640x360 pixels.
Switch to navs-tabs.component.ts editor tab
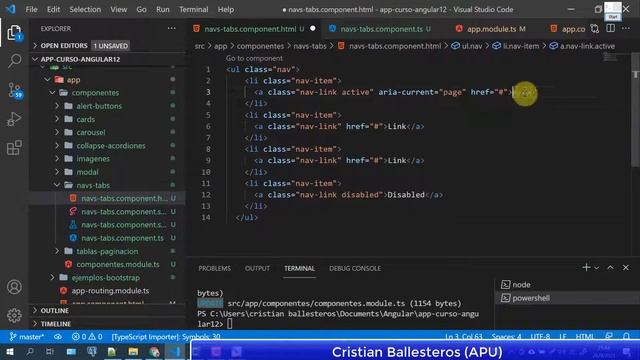point(381,29)
